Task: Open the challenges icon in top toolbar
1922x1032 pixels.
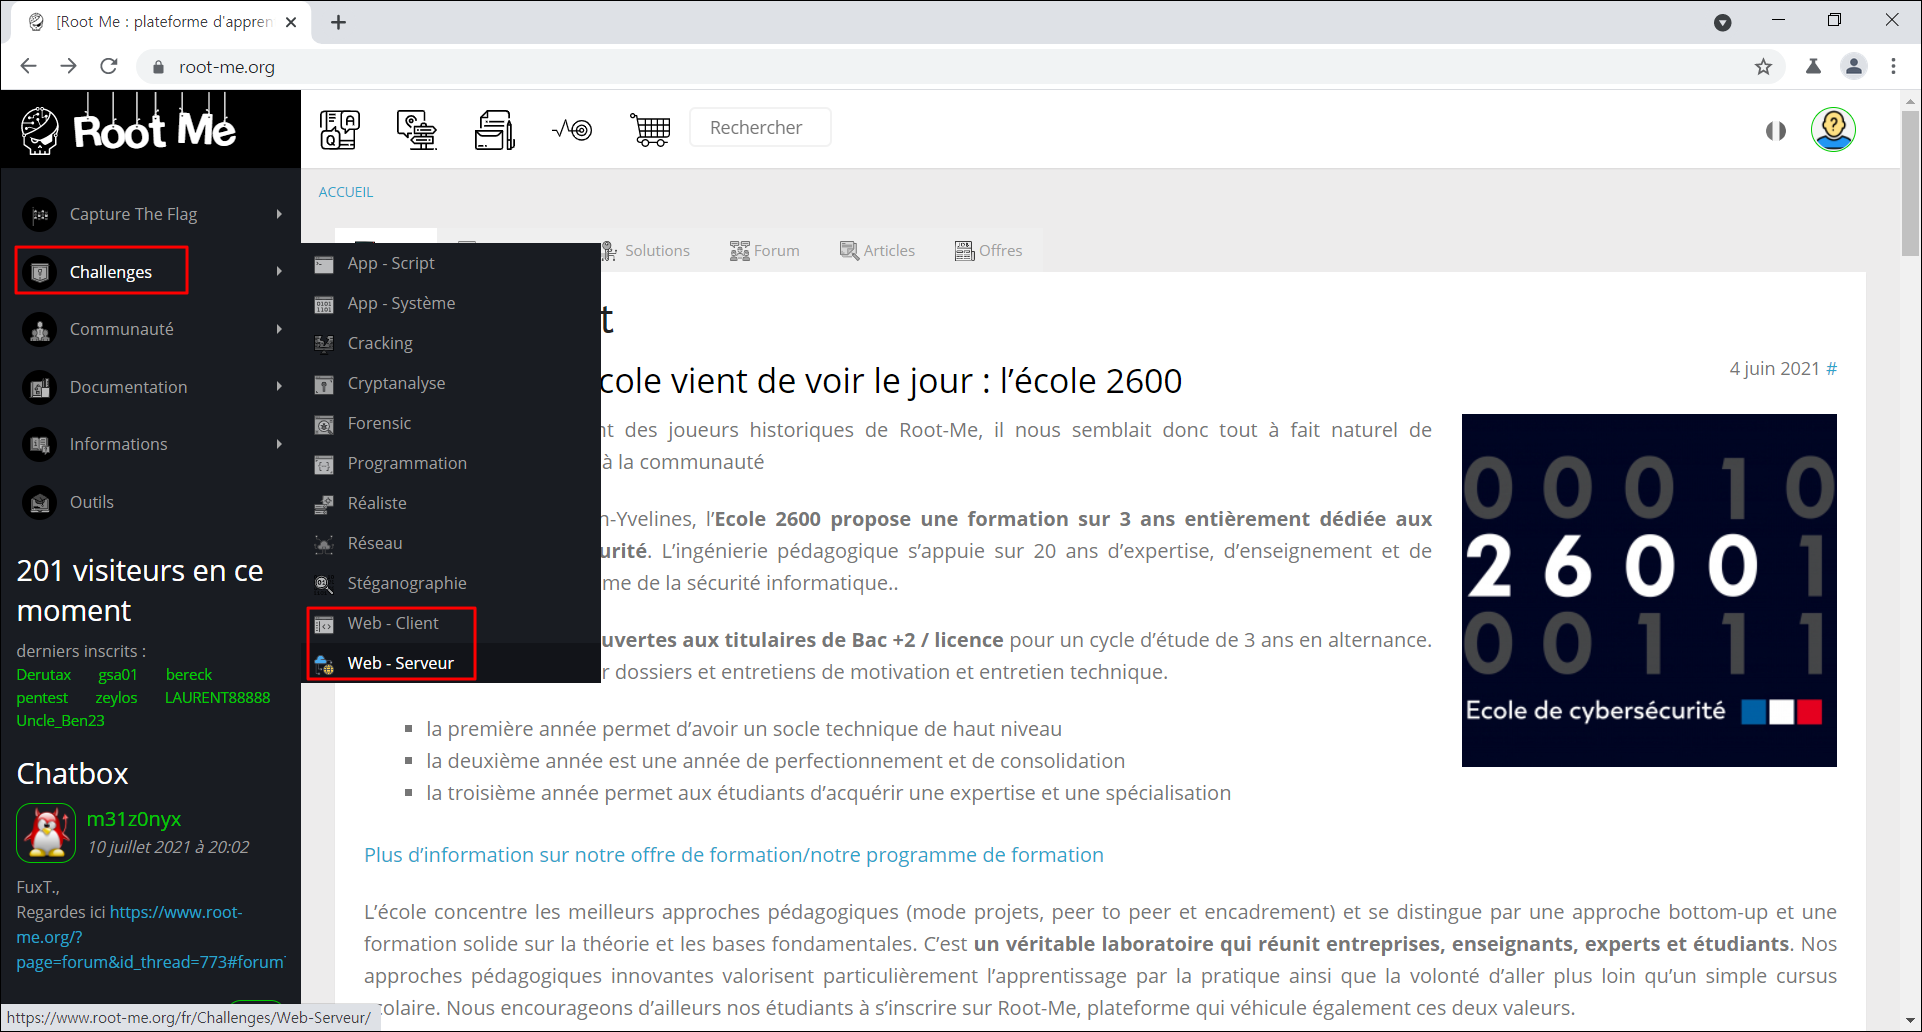Action: 340,129
